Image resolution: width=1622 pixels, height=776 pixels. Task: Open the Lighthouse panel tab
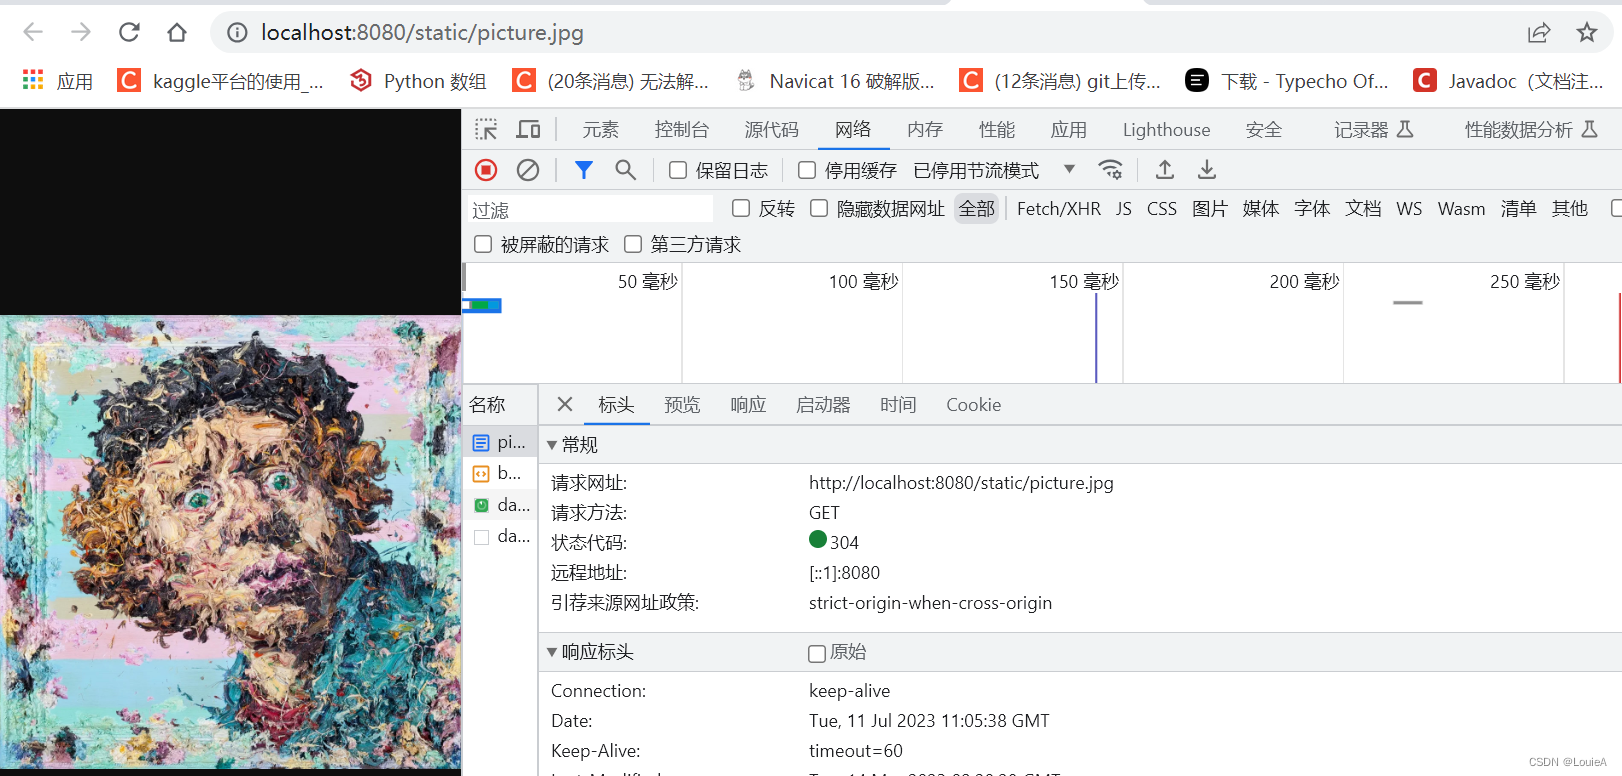[x=1166, y=130]
